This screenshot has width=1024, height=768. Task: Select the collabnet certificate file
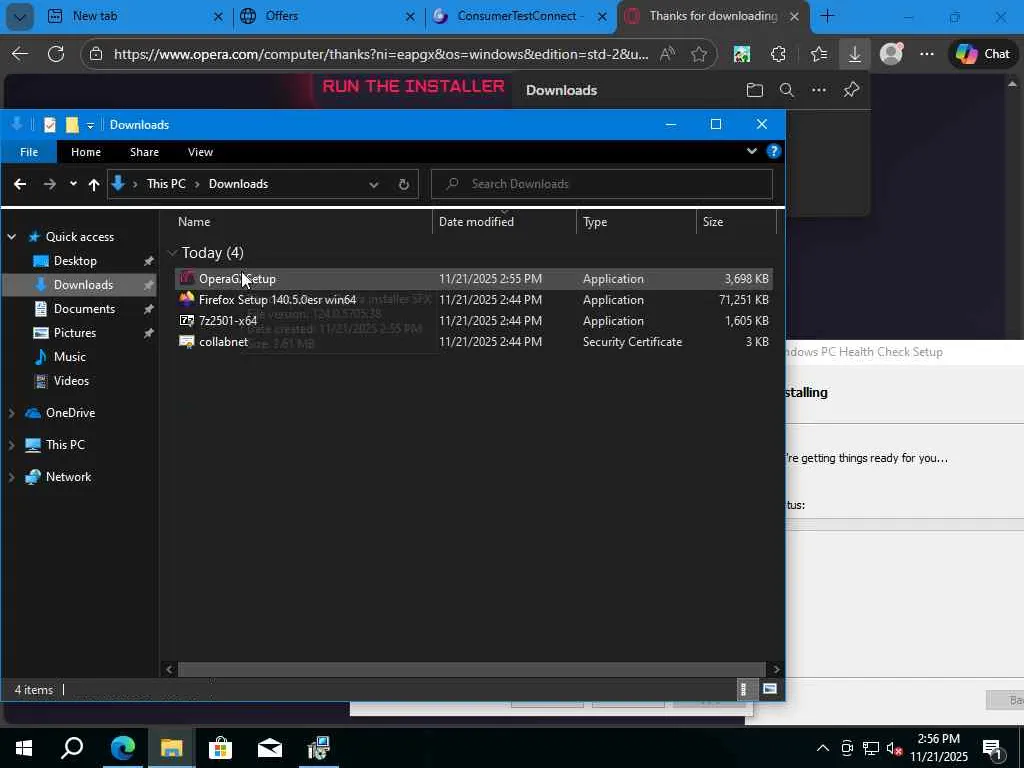click(x=473, y=342)
